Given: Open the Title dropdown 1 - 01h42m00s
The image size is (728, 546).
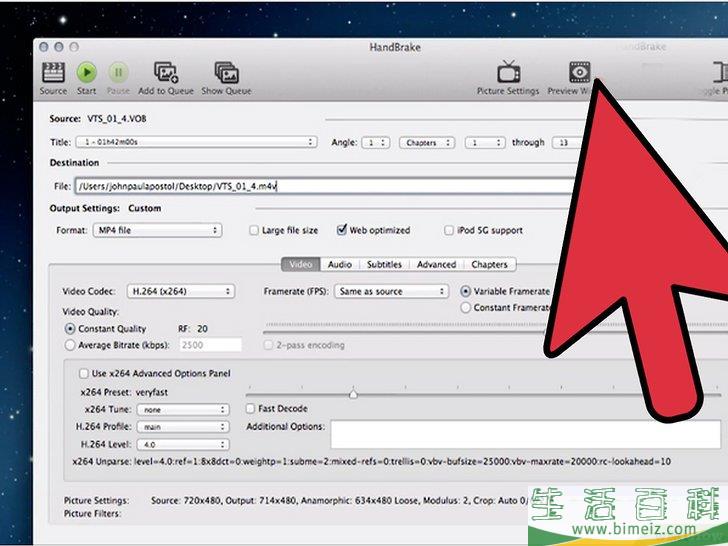Looking at the screenshot, I should [196, 142].
